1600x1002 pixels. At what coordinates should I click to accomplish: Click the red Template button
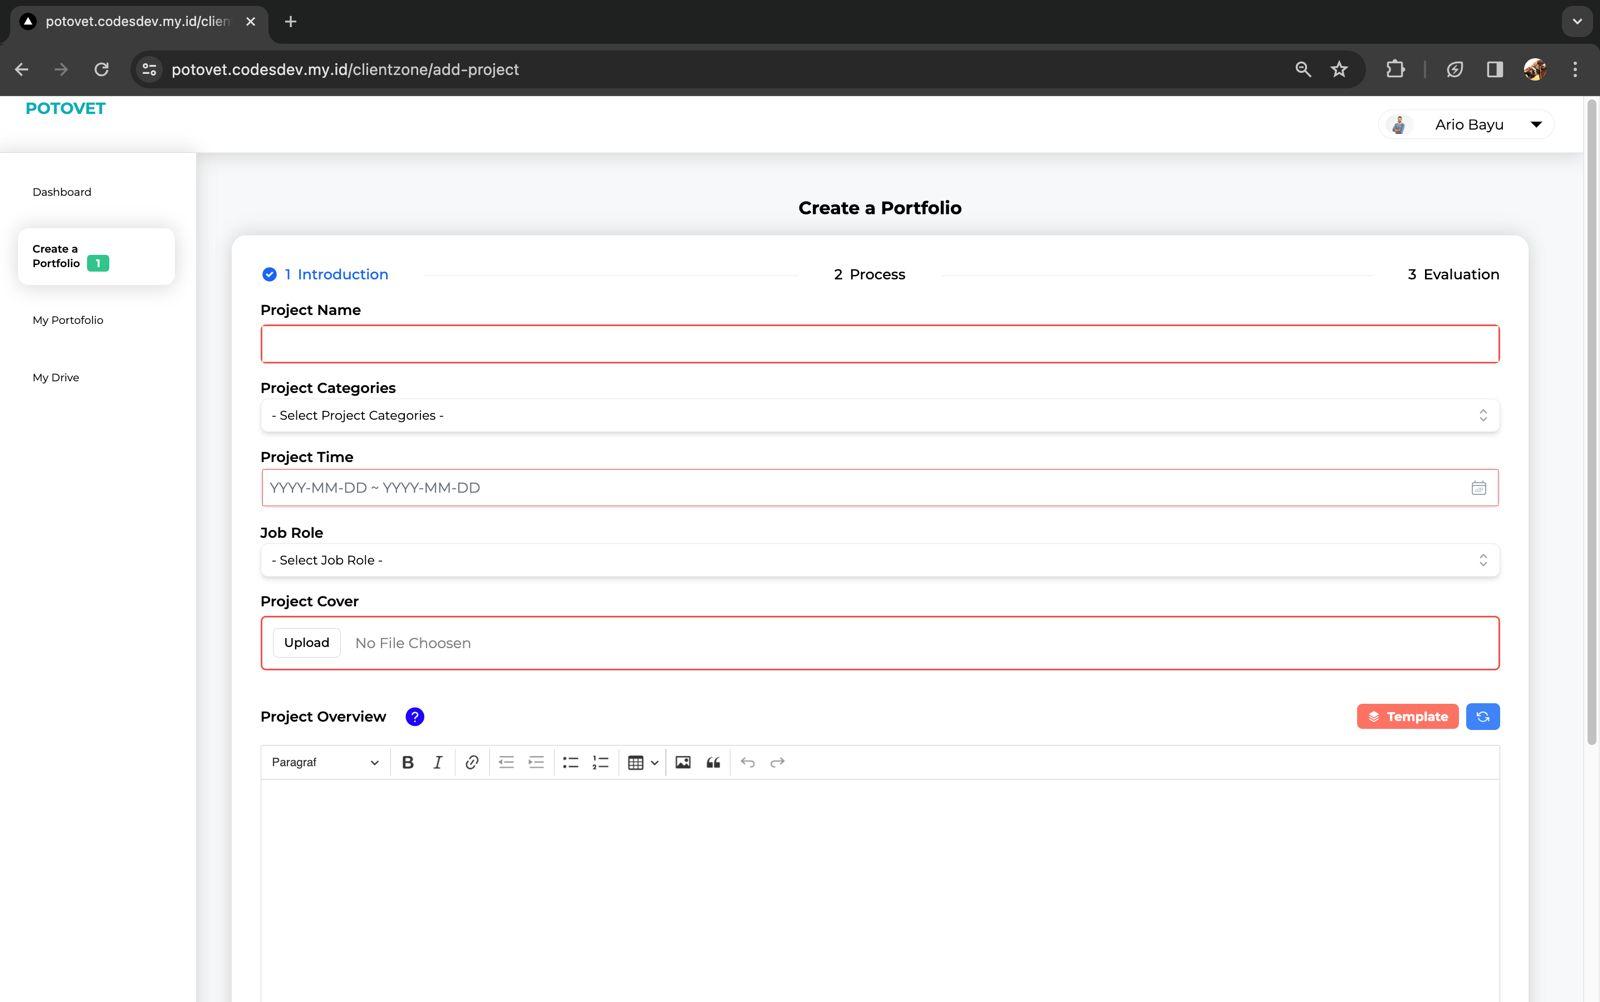click(1407, 717)
